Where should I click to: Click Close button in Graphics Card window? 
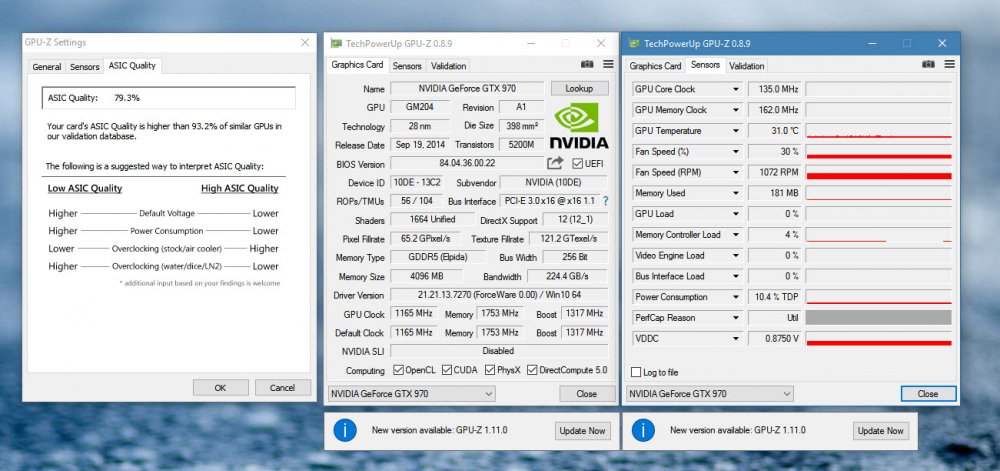click(x=587, y=394)
